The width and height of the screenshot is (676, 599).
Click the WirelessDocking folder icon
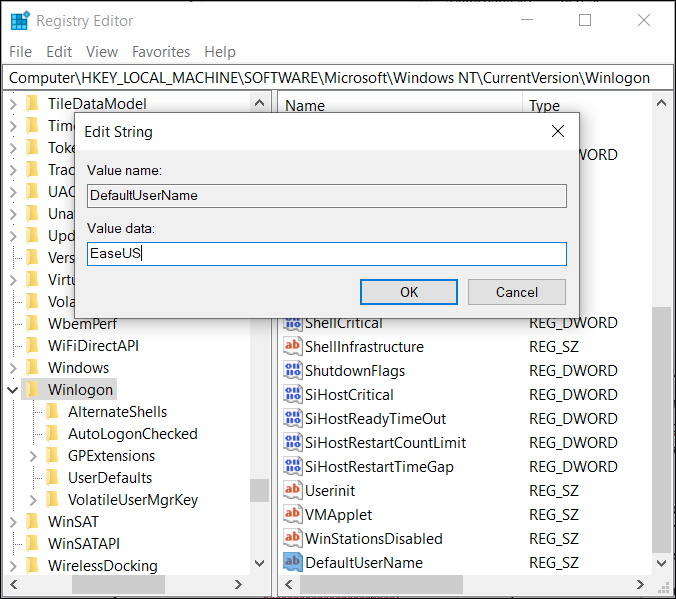coord(32,565)
